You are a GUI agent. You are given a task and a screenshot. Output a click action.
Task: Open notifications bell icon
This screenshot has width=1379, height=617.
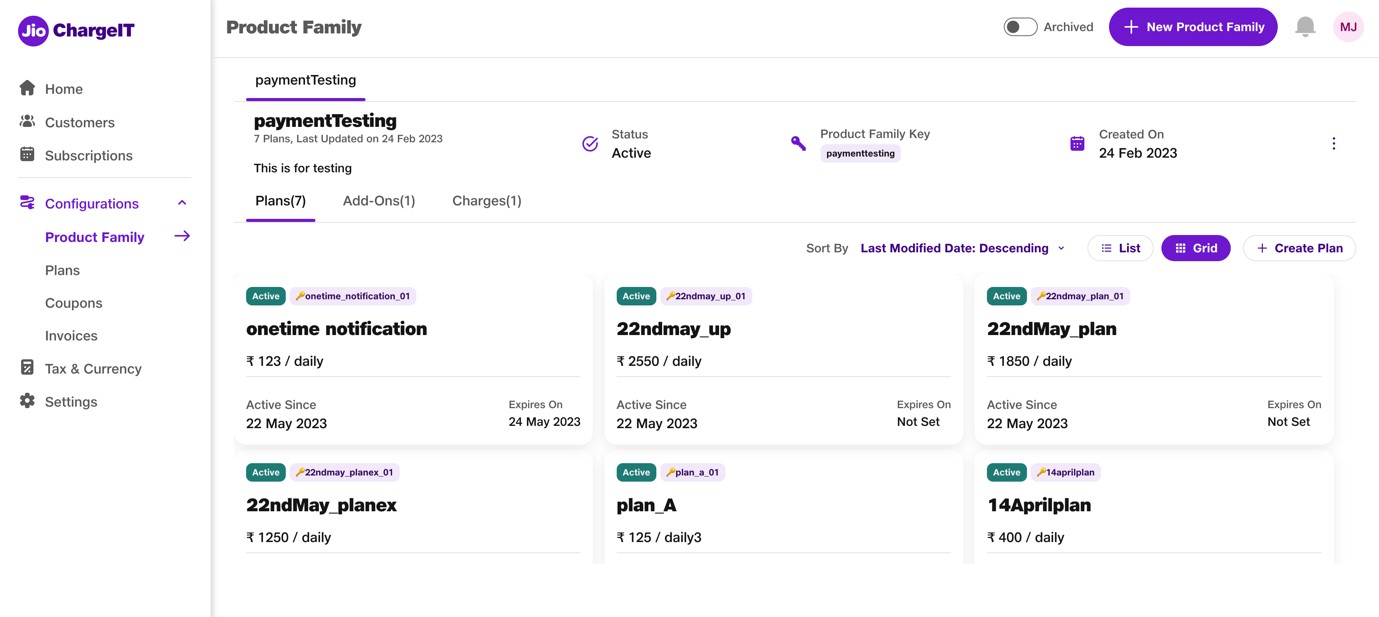(x=1305, y=27)
